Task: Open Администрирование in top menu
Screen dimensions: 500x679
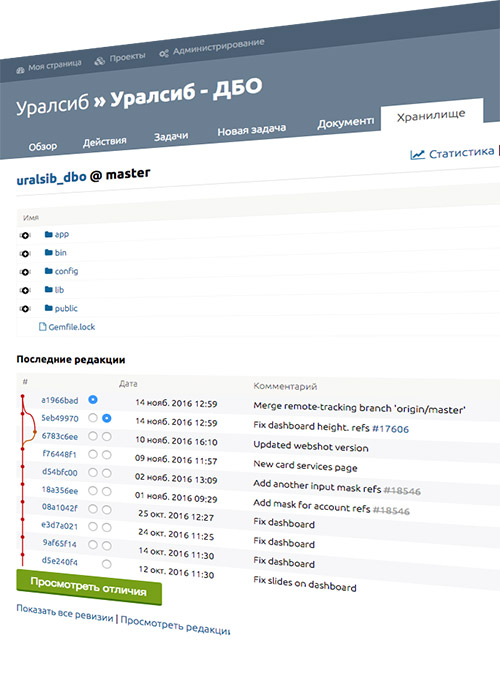Action: (219, 47)
